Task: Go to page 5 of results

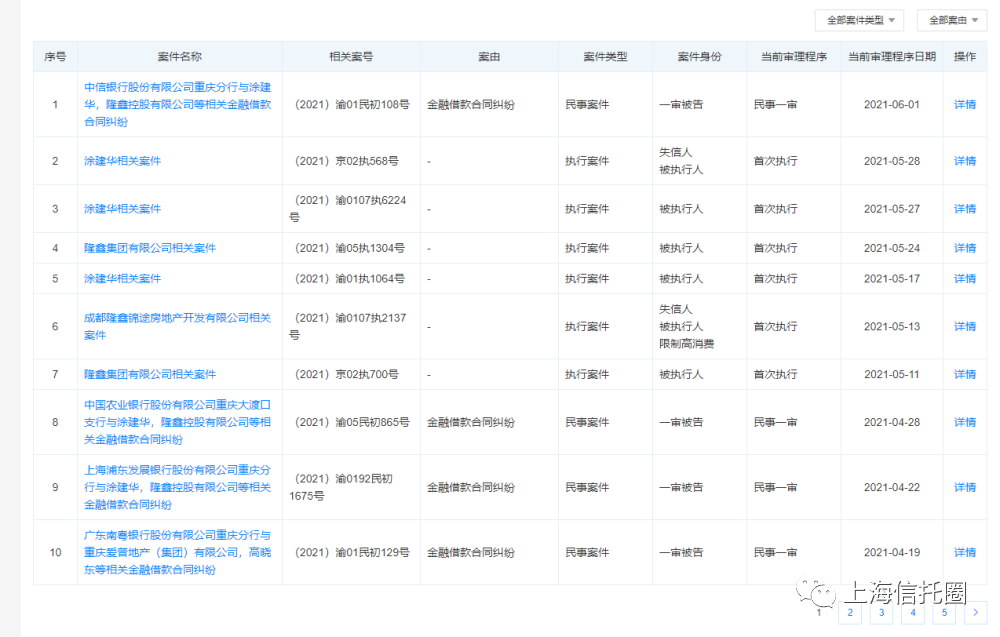Action: pyautogui.click(x=944, y=612)
